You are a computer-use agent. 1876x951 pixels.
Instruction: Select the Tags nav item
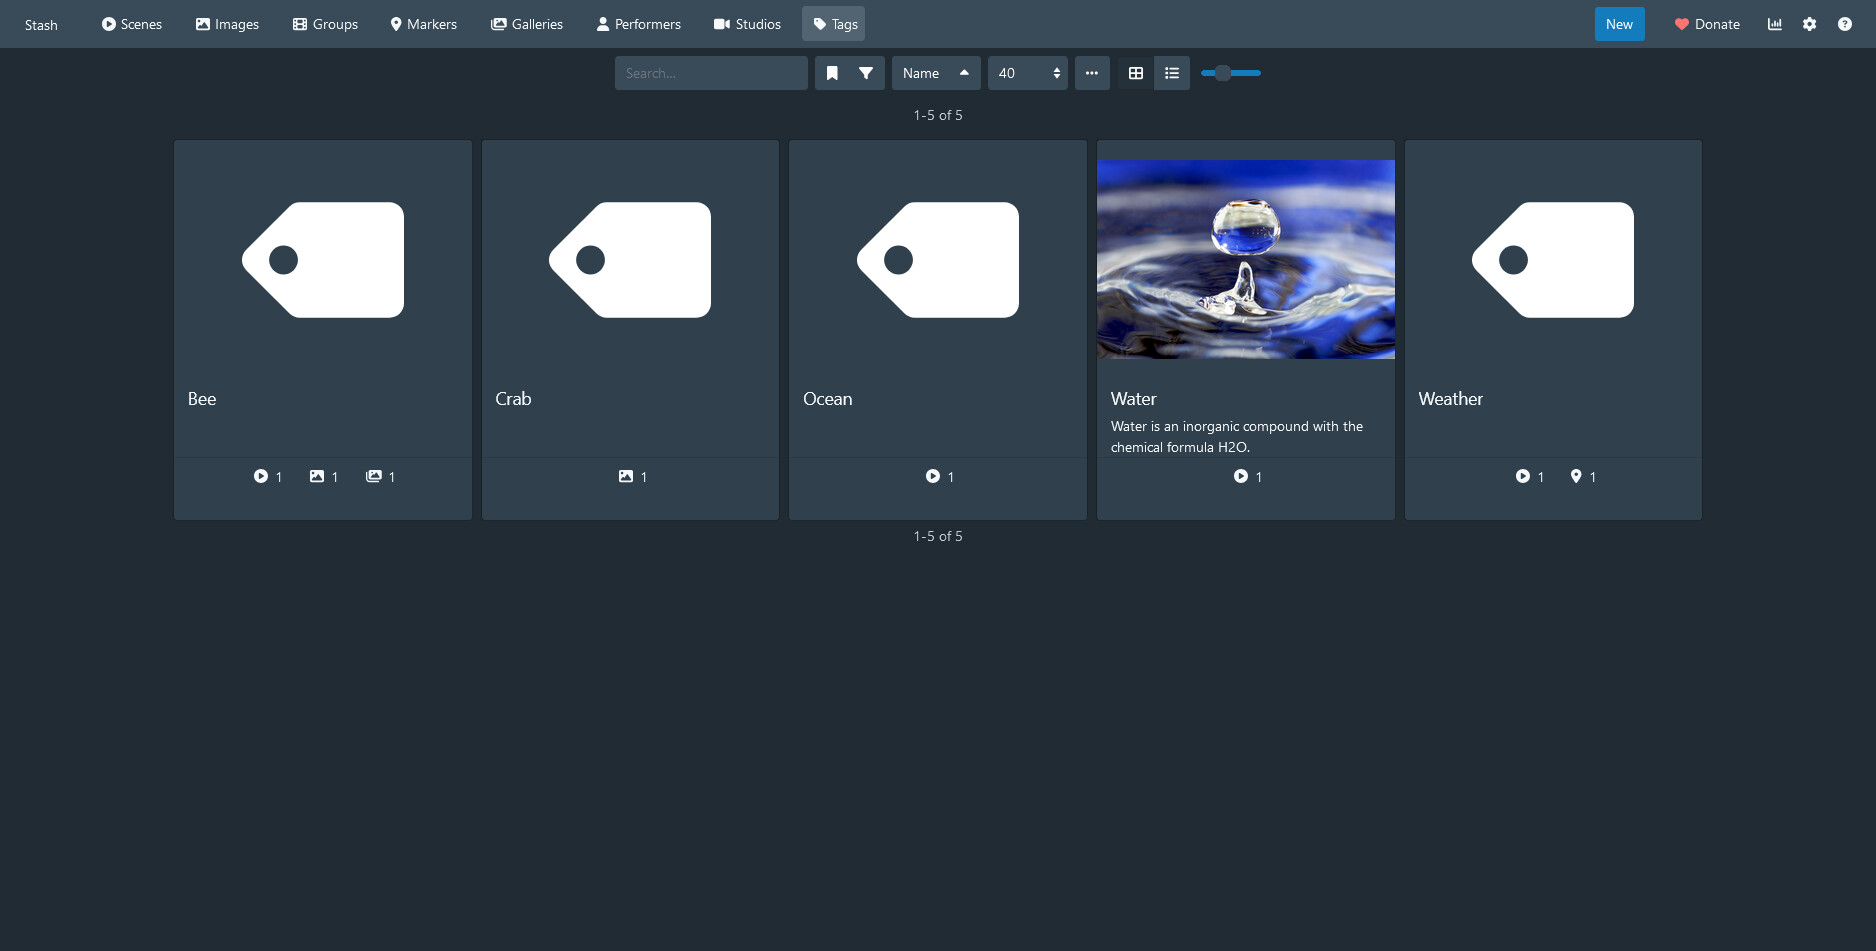coord(834,24)
